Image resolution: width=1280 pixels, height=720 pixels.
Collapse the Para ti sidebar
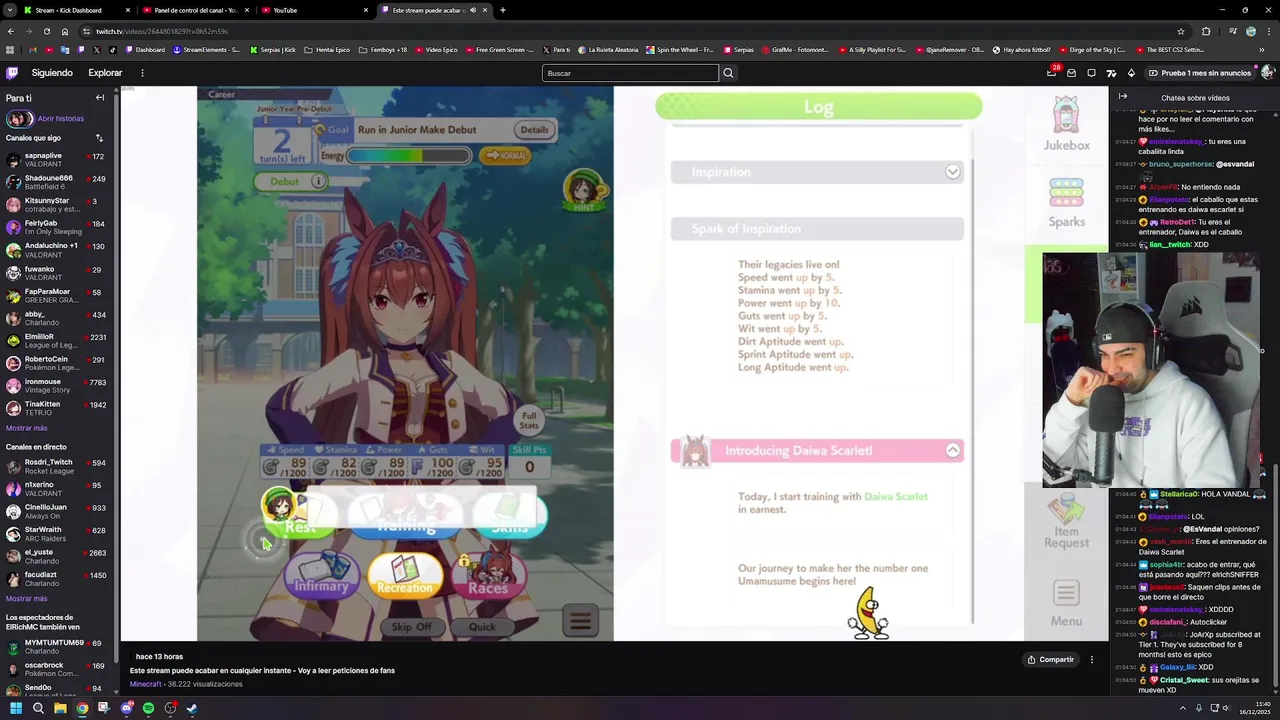point(100,98)
